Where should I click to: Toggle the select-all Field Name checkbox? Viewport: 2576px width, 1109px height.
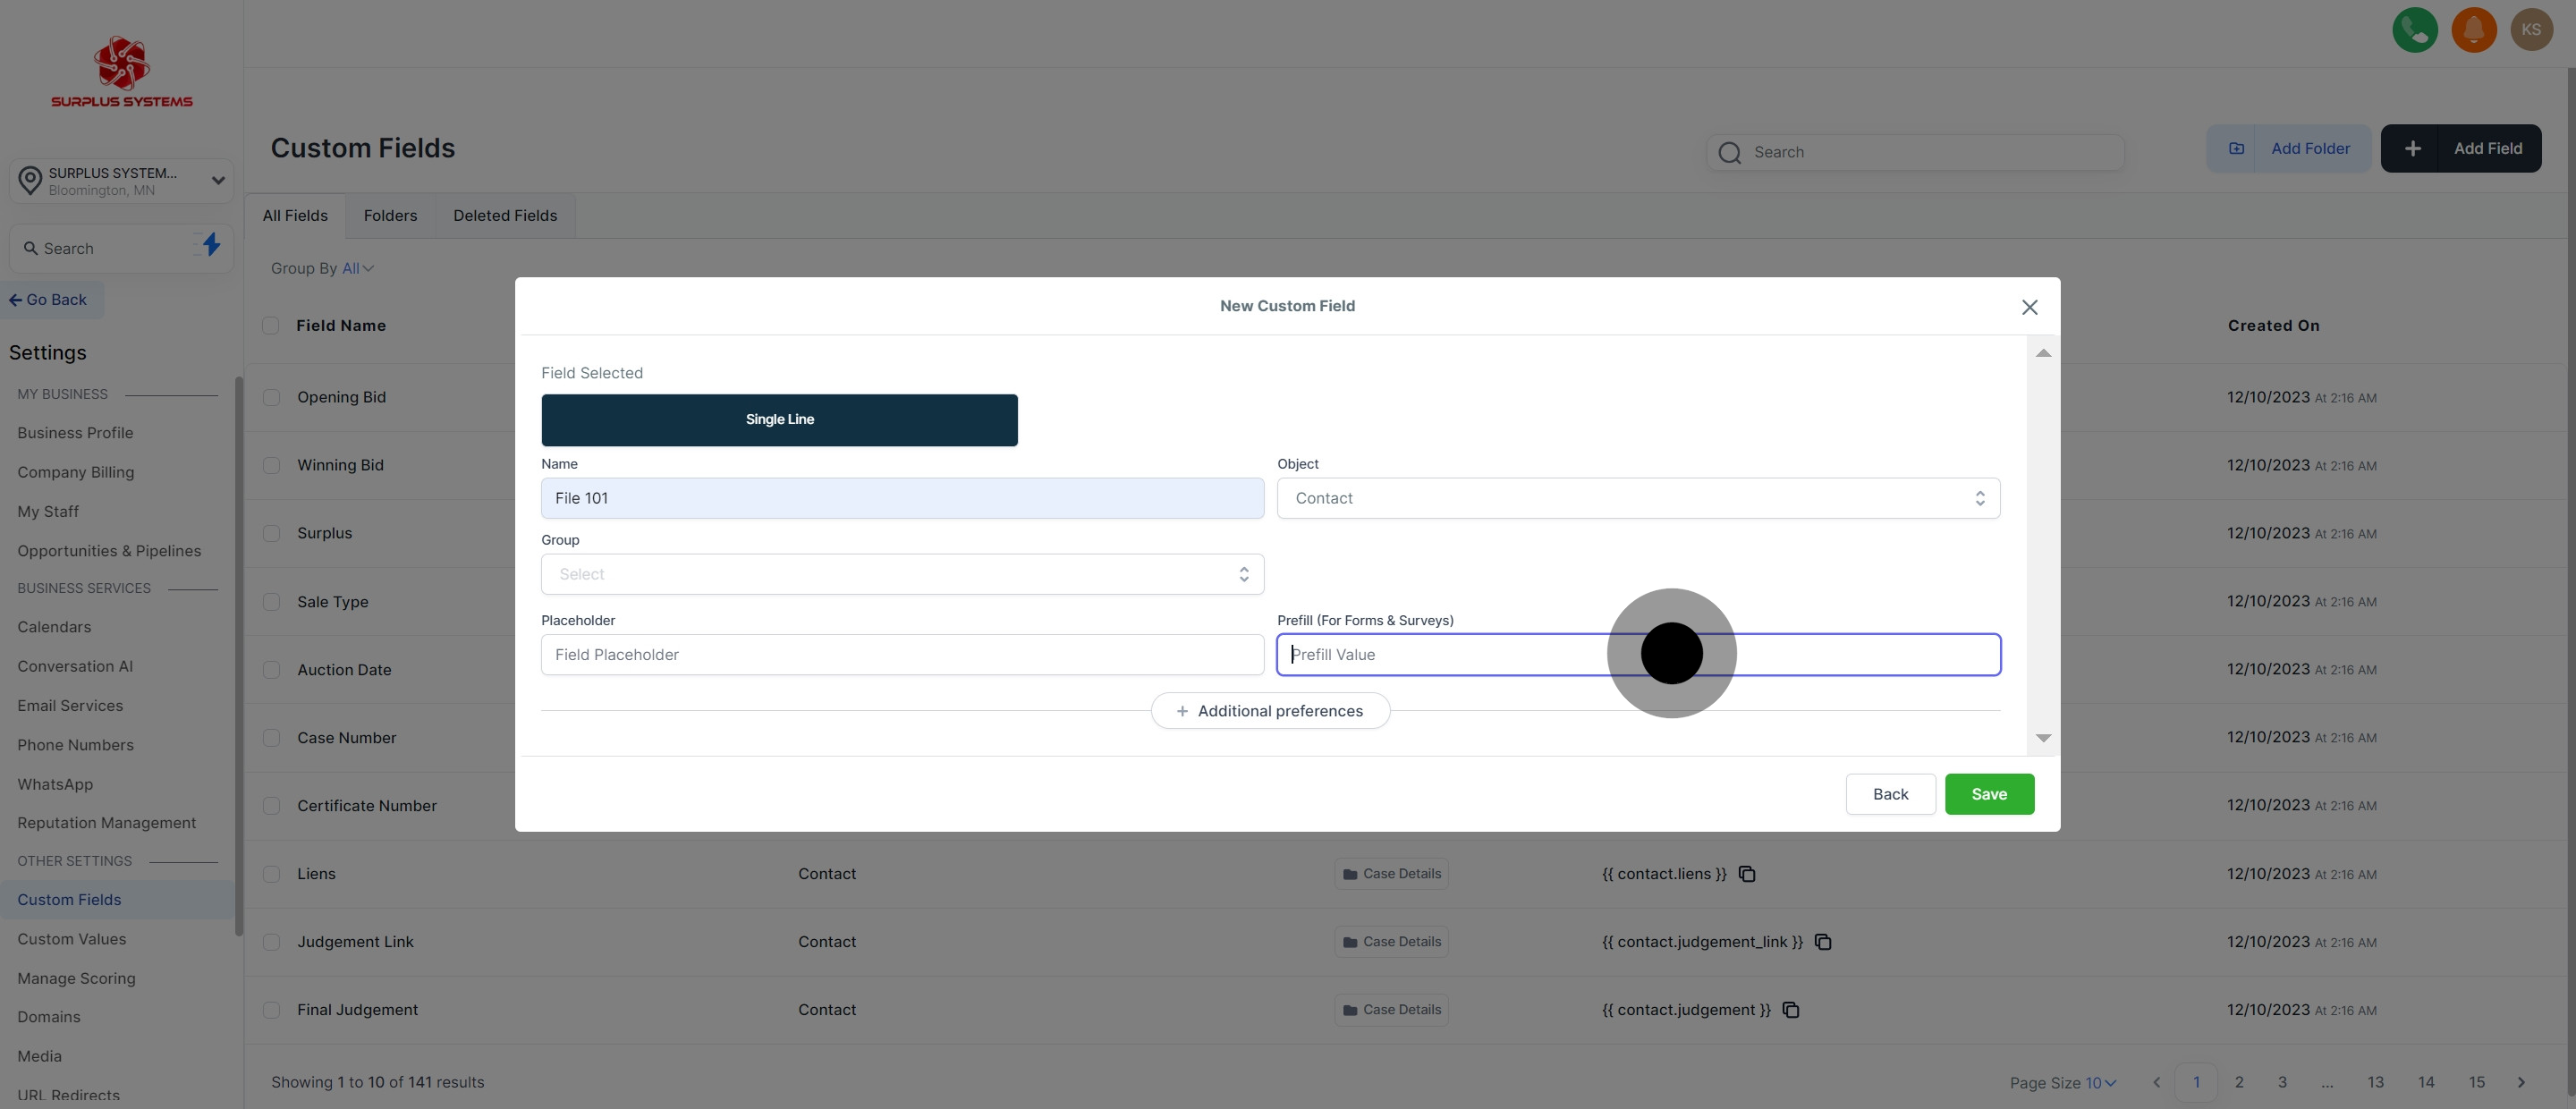(x=270, y=326)
